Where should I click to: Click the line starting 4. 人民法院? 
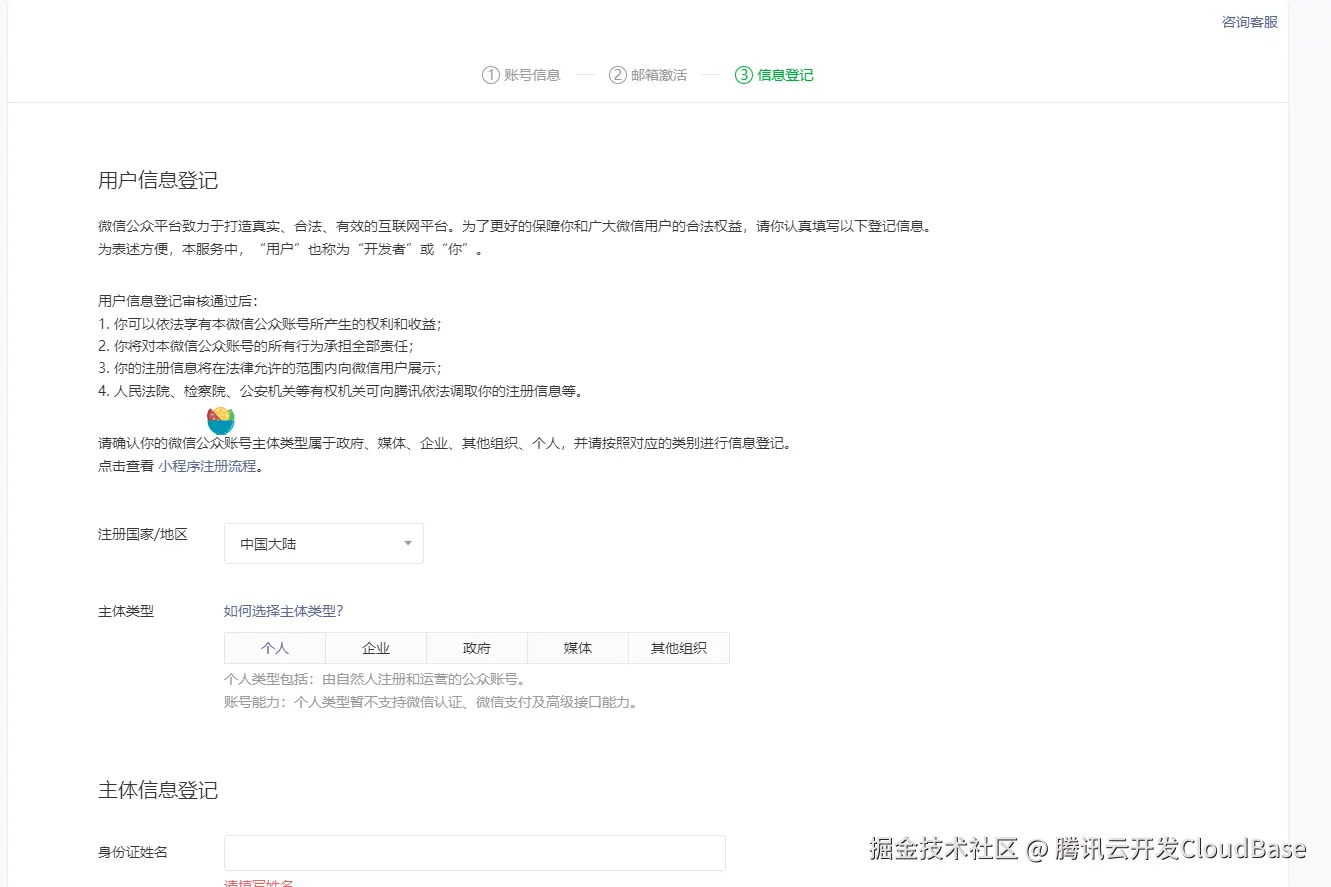[340, 391]
